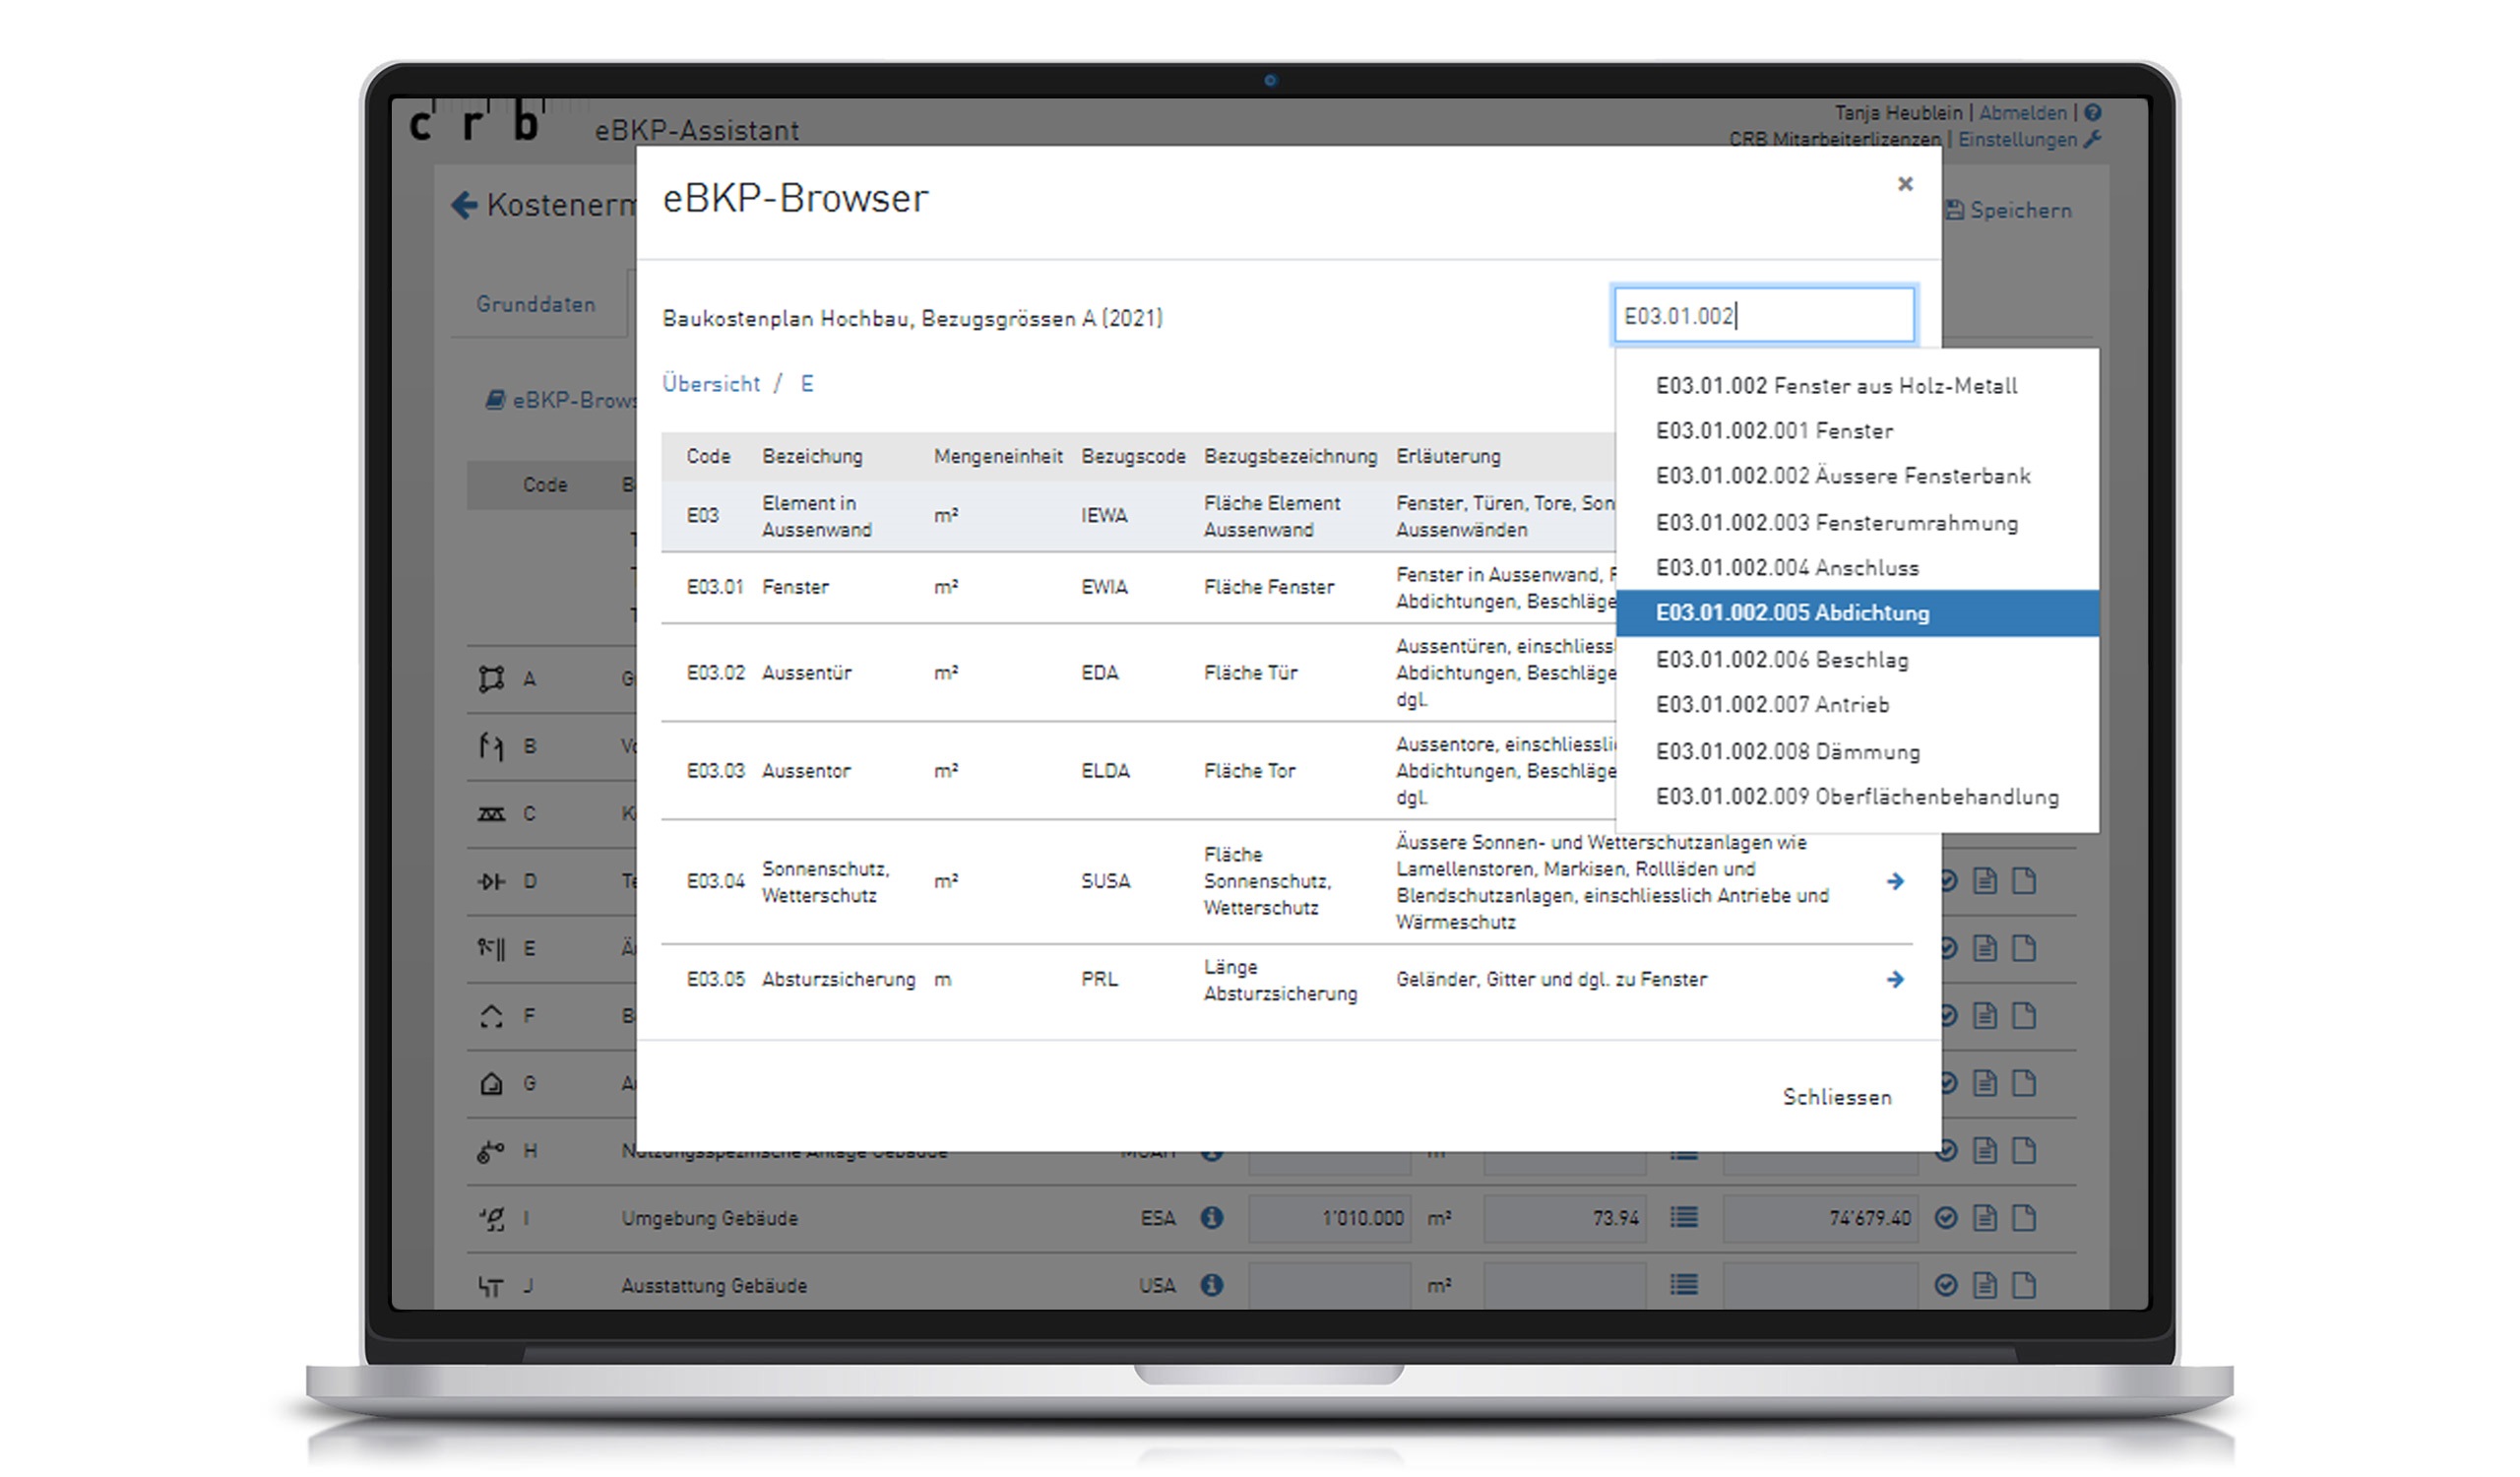2520x1477 pixels.
Task: Select E03.01.002.007 Antrieb suggestion
Action: (x=1857, y=705)
